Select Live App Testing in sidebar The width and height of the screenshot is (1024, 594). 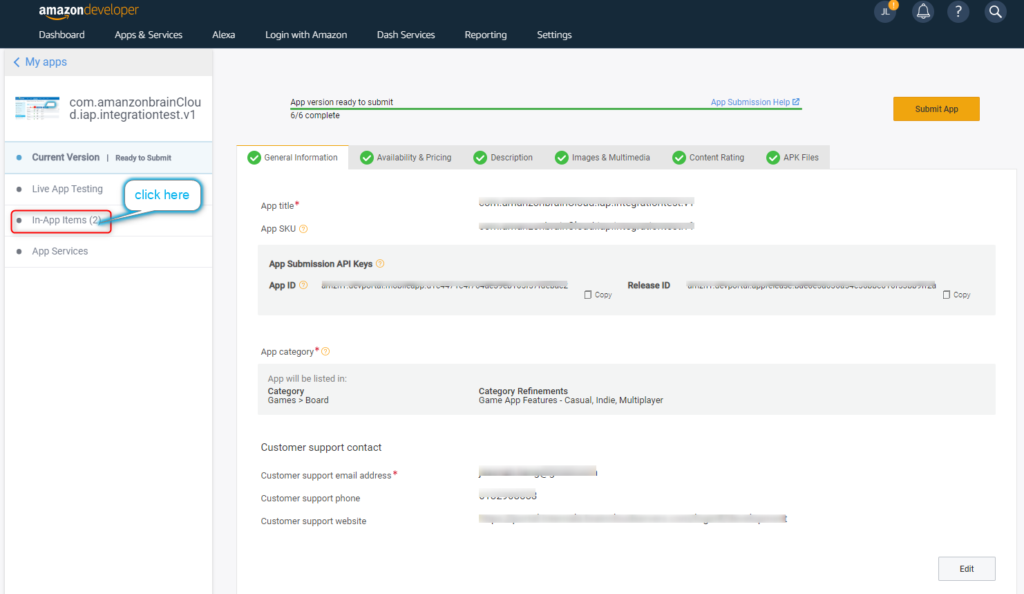click(x=108, y=189)
